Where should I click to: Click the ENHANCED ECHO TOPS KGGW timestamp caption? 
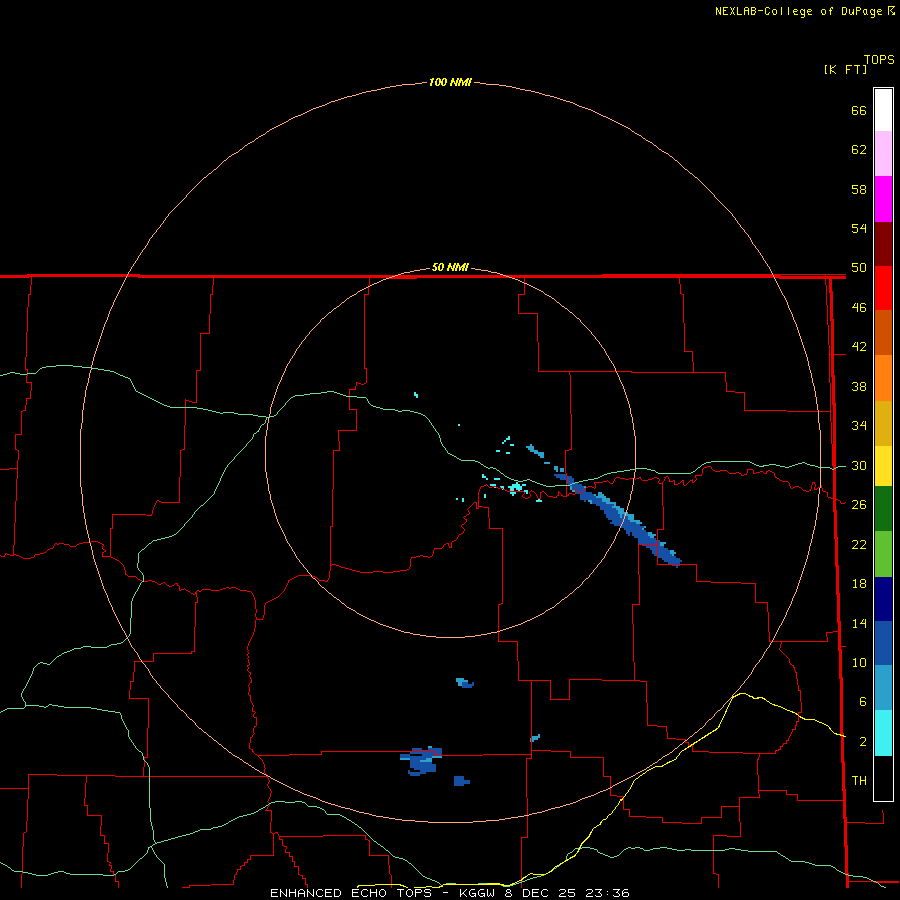(450, 893)
